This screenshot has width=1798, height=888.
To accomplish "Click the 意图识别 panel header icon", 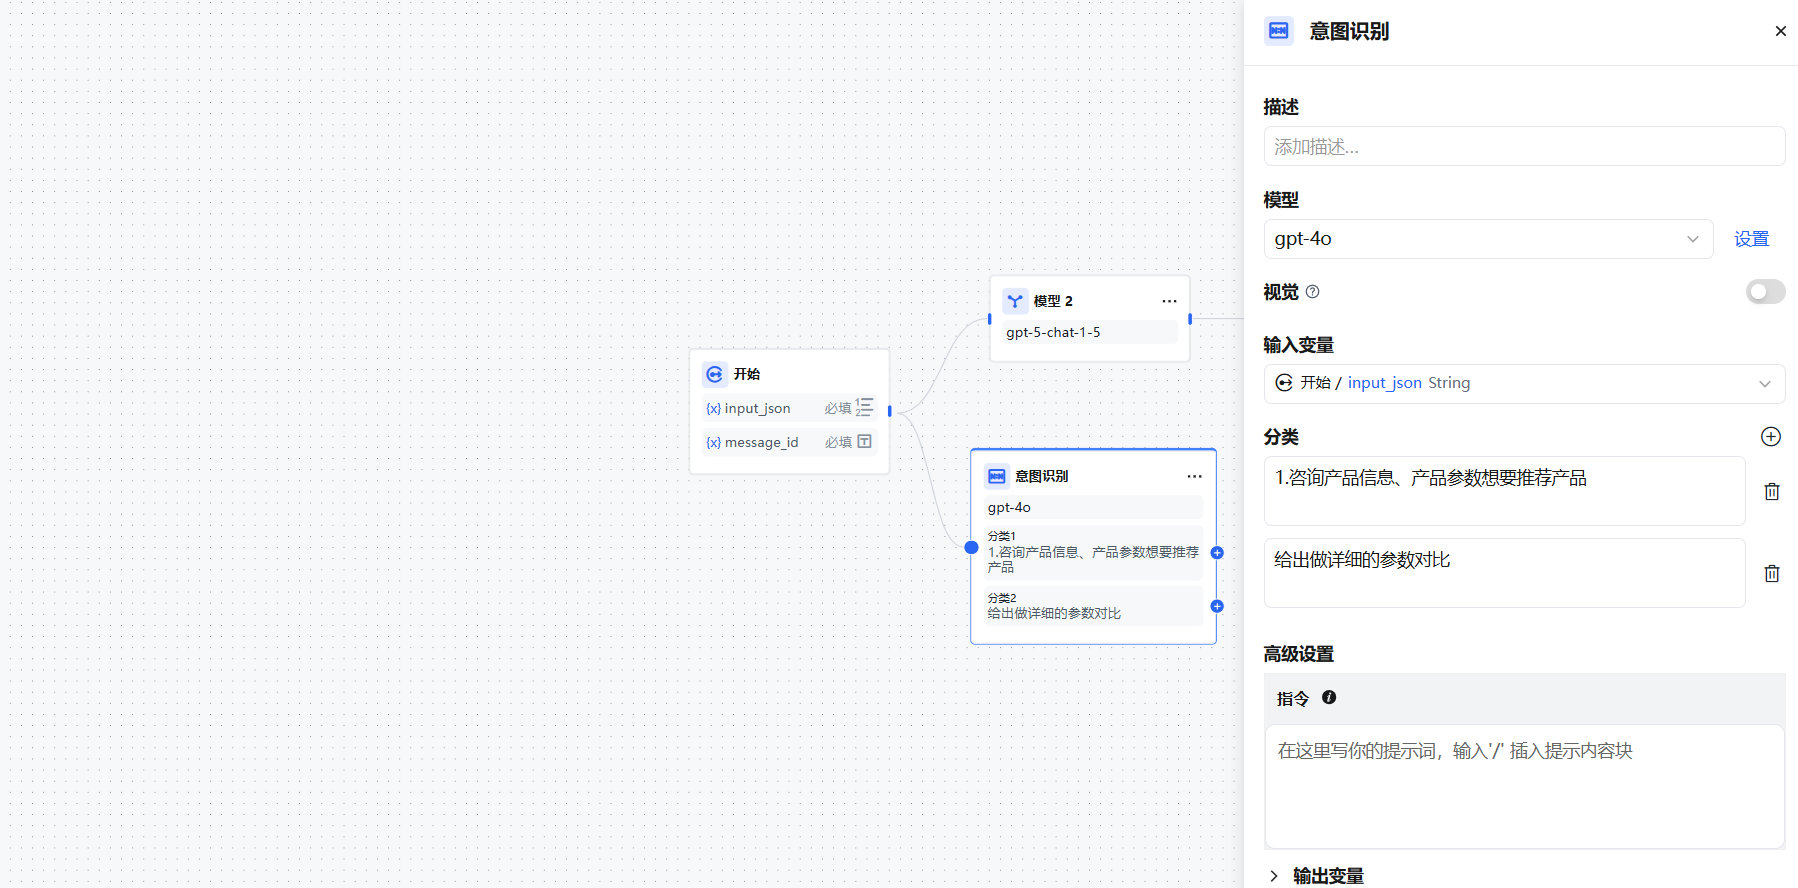I will click(1278, 31).
